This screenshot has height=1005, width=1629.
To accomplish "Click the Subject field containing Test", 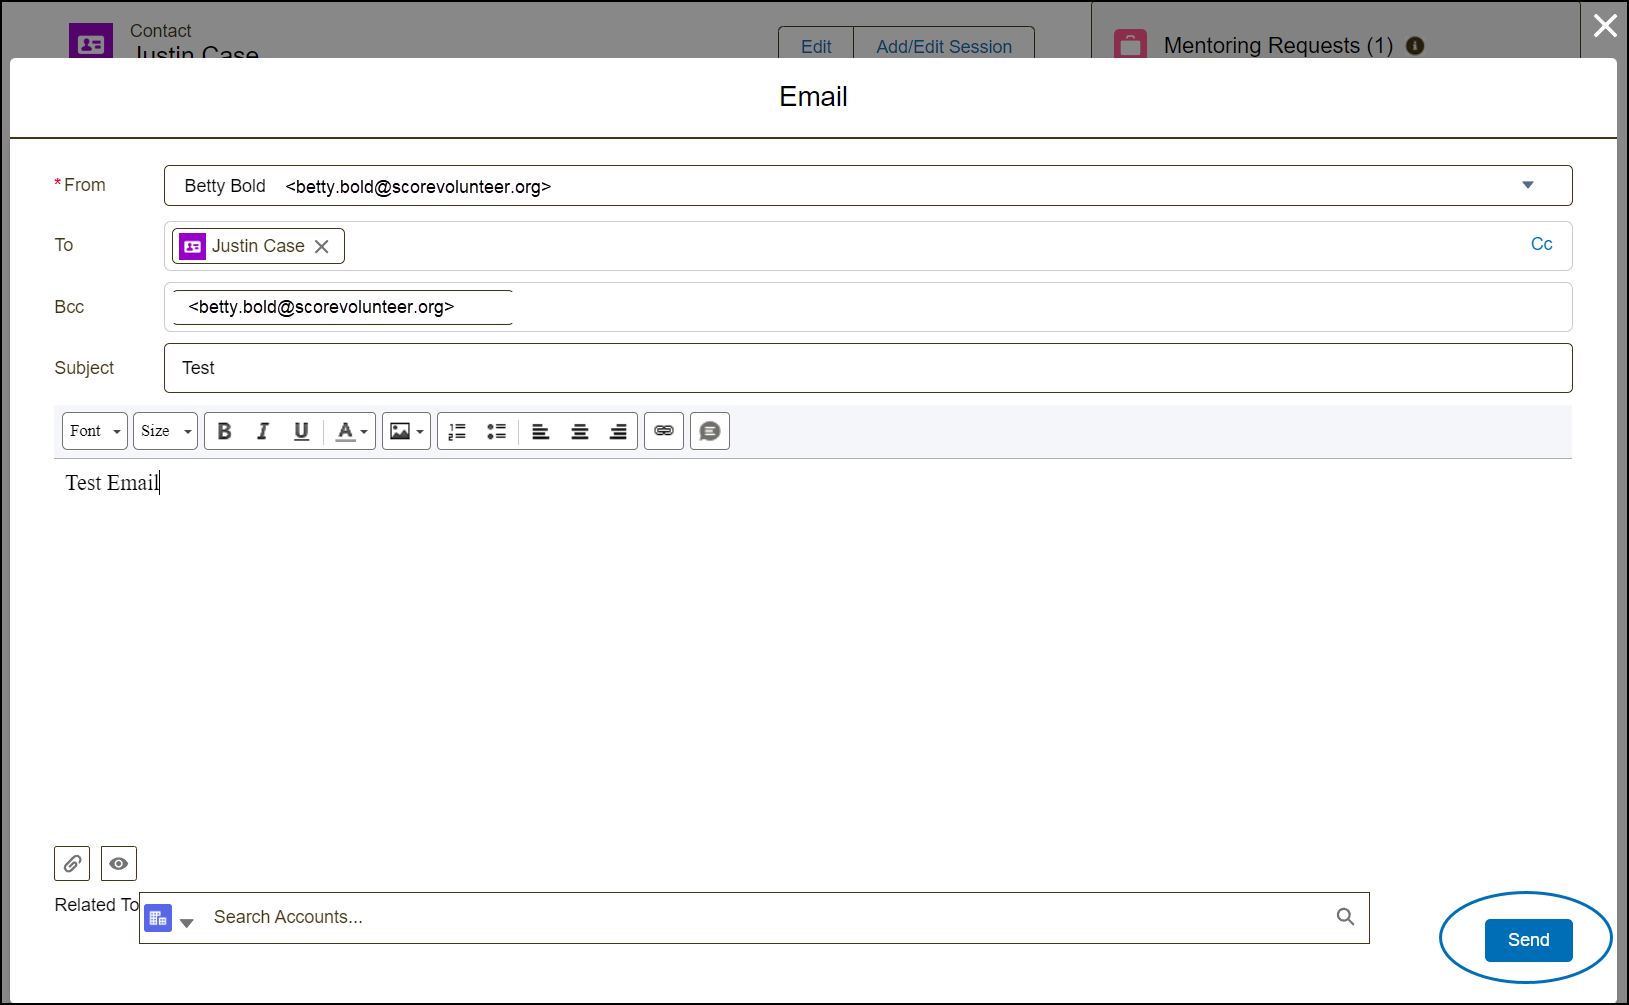I will 868,368.
